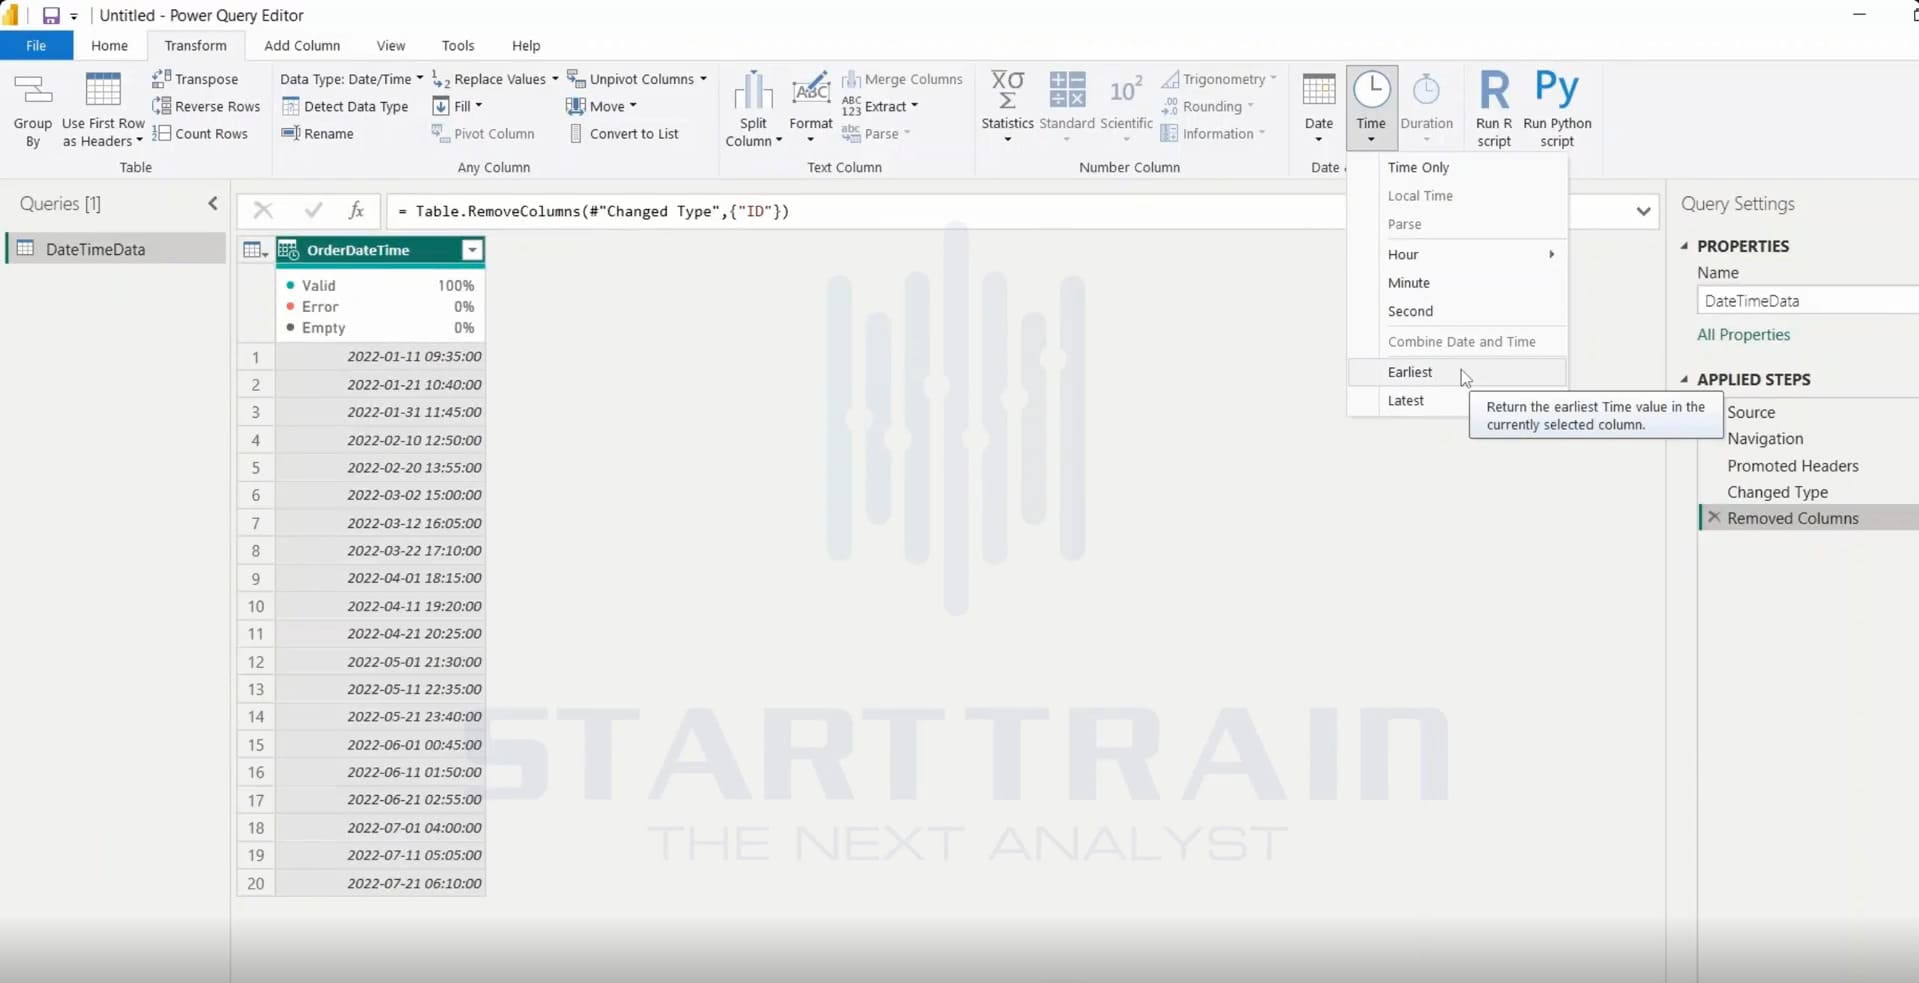Click Convert to List

coord(624,133)
